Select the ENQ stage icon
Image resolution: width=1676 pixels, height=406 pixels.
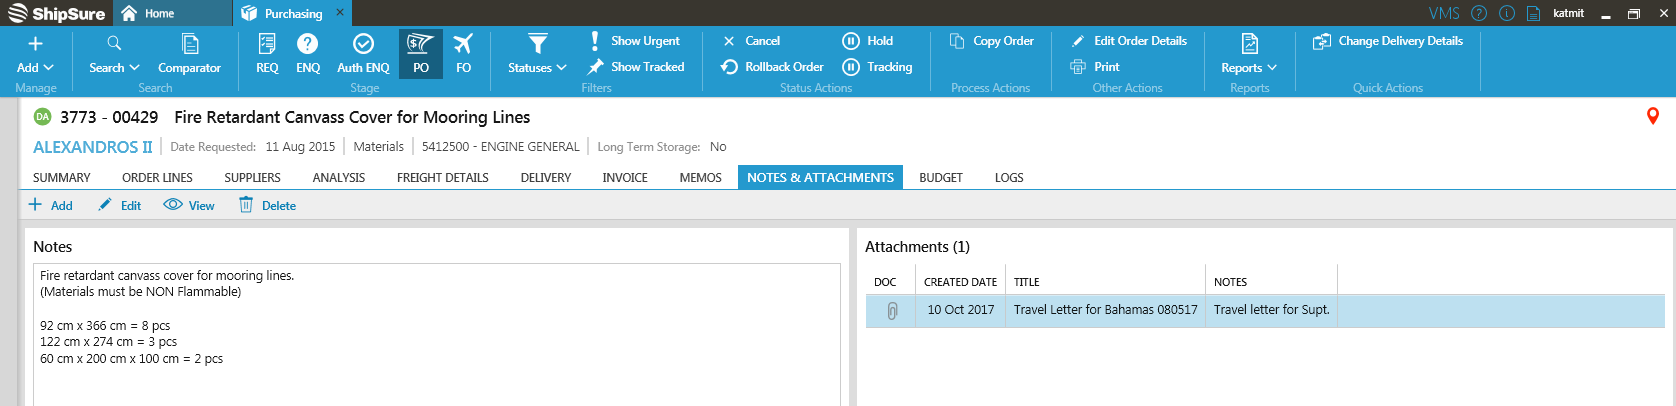coord(308,44)
